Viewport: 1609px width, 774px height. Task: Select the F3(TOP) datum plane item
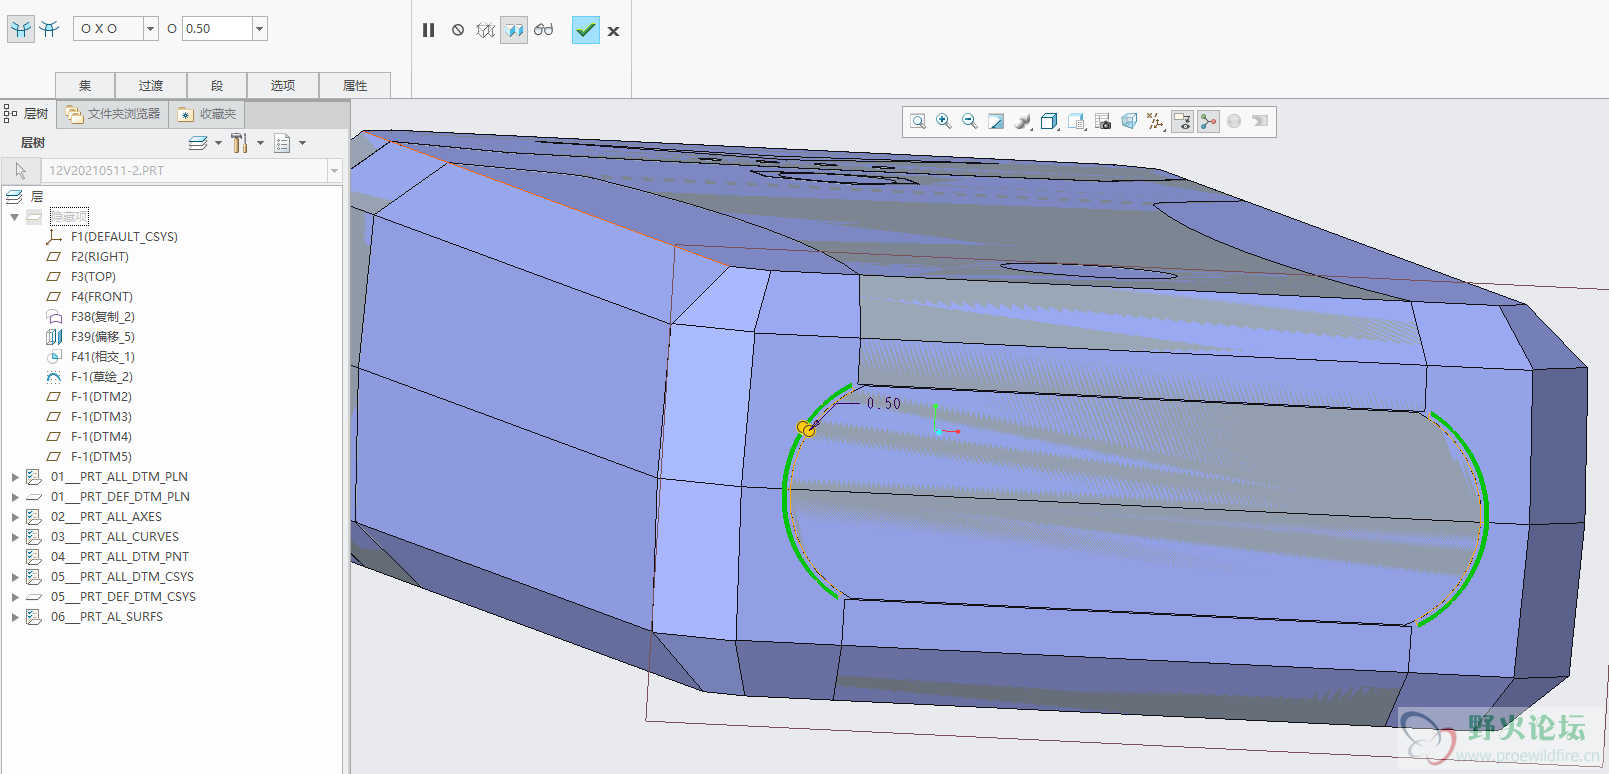click(93, 277)
